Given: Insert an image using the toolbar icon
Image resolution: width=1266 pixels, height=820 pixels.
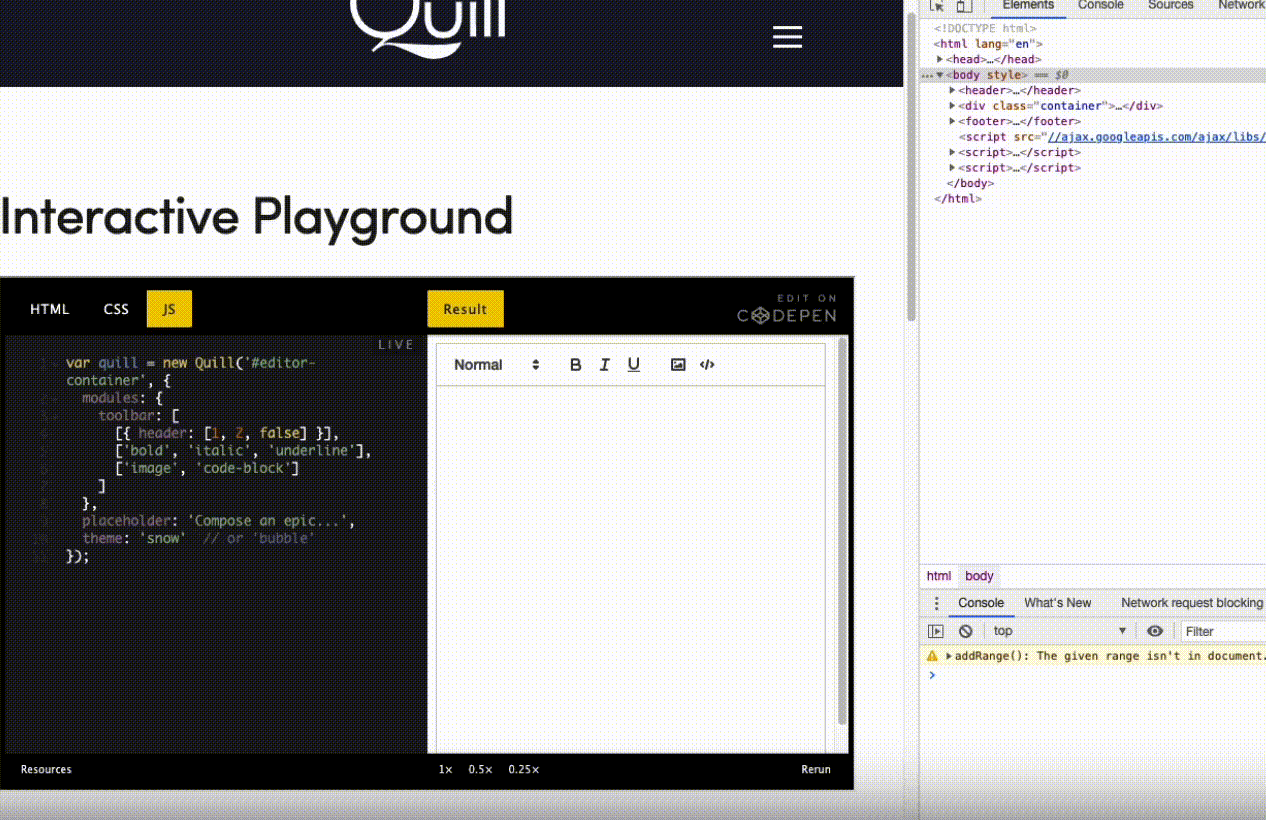Looking at the screenshot, I should point(678,365).
